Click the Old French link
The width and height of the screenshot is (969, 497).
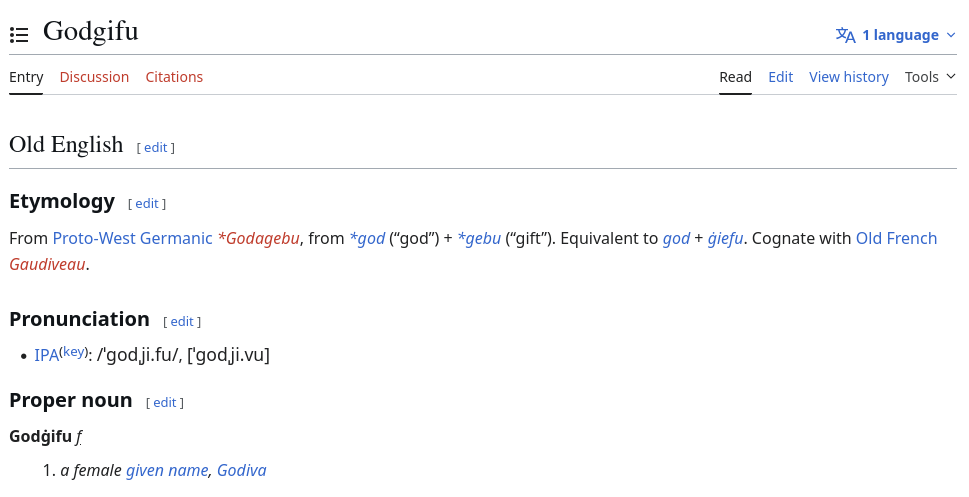point(896,238)
